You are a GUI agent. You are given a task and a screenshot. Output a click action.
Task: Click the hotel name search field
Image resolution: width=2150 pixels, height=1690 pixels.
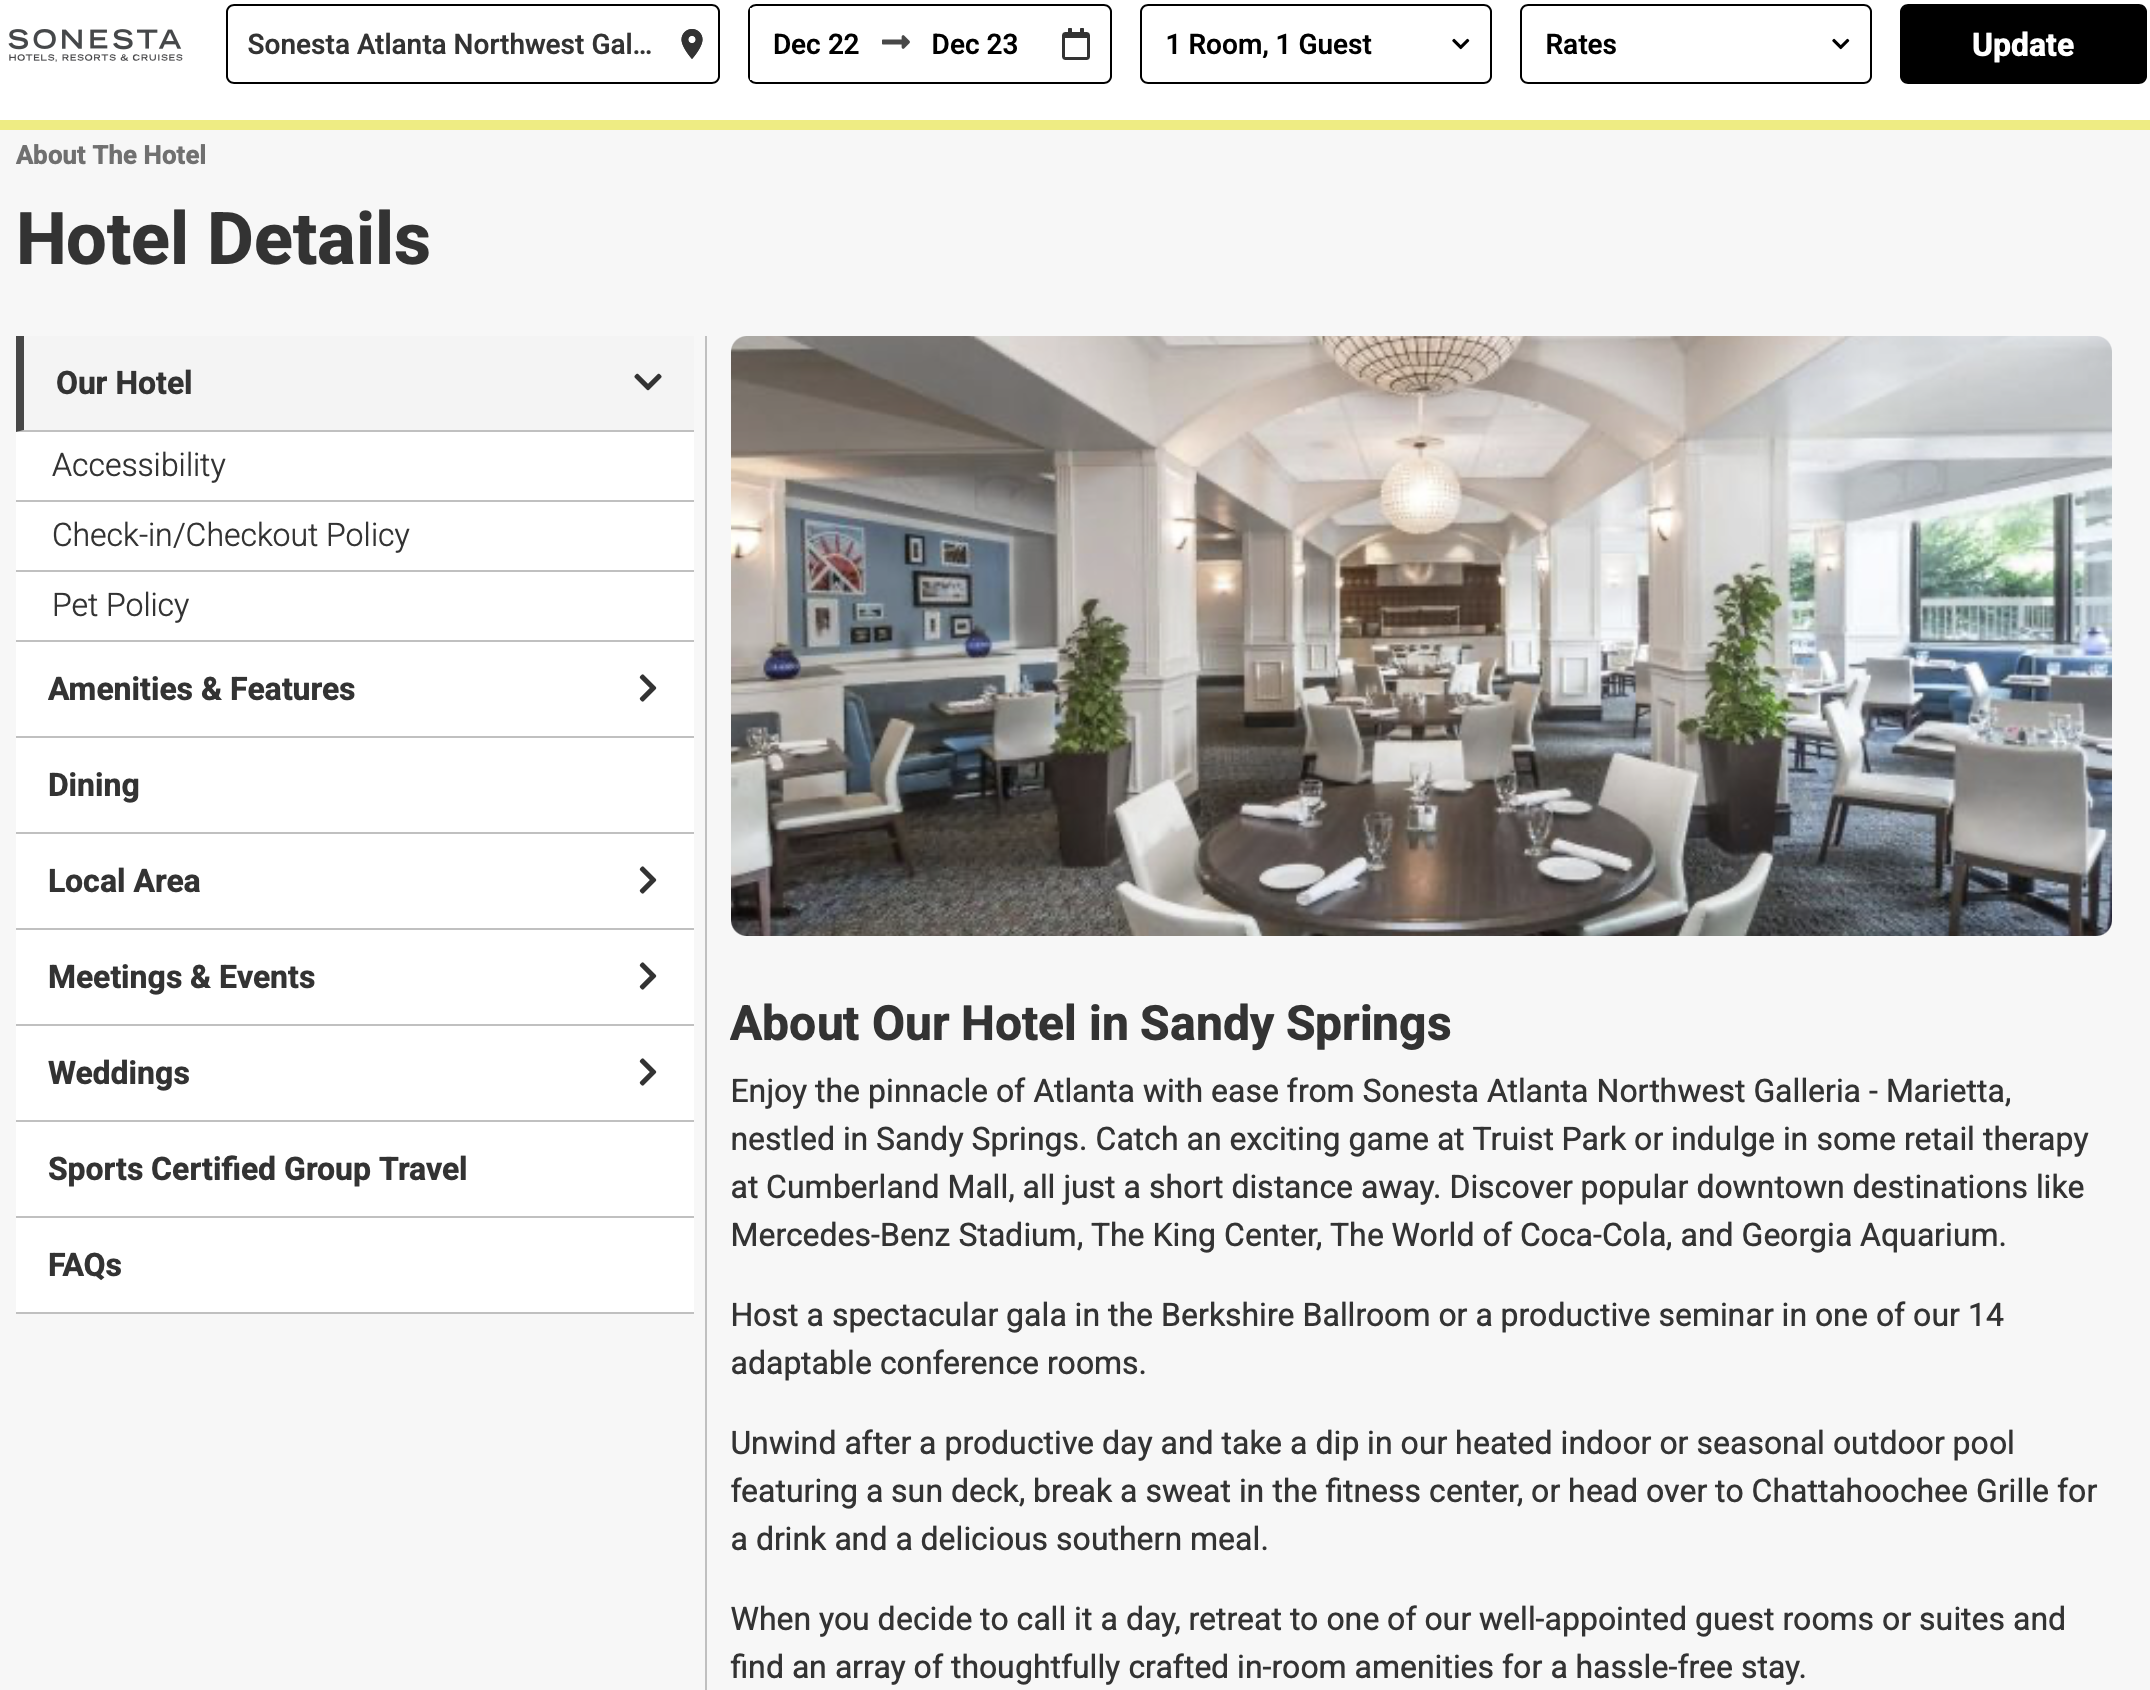point(472,44)
